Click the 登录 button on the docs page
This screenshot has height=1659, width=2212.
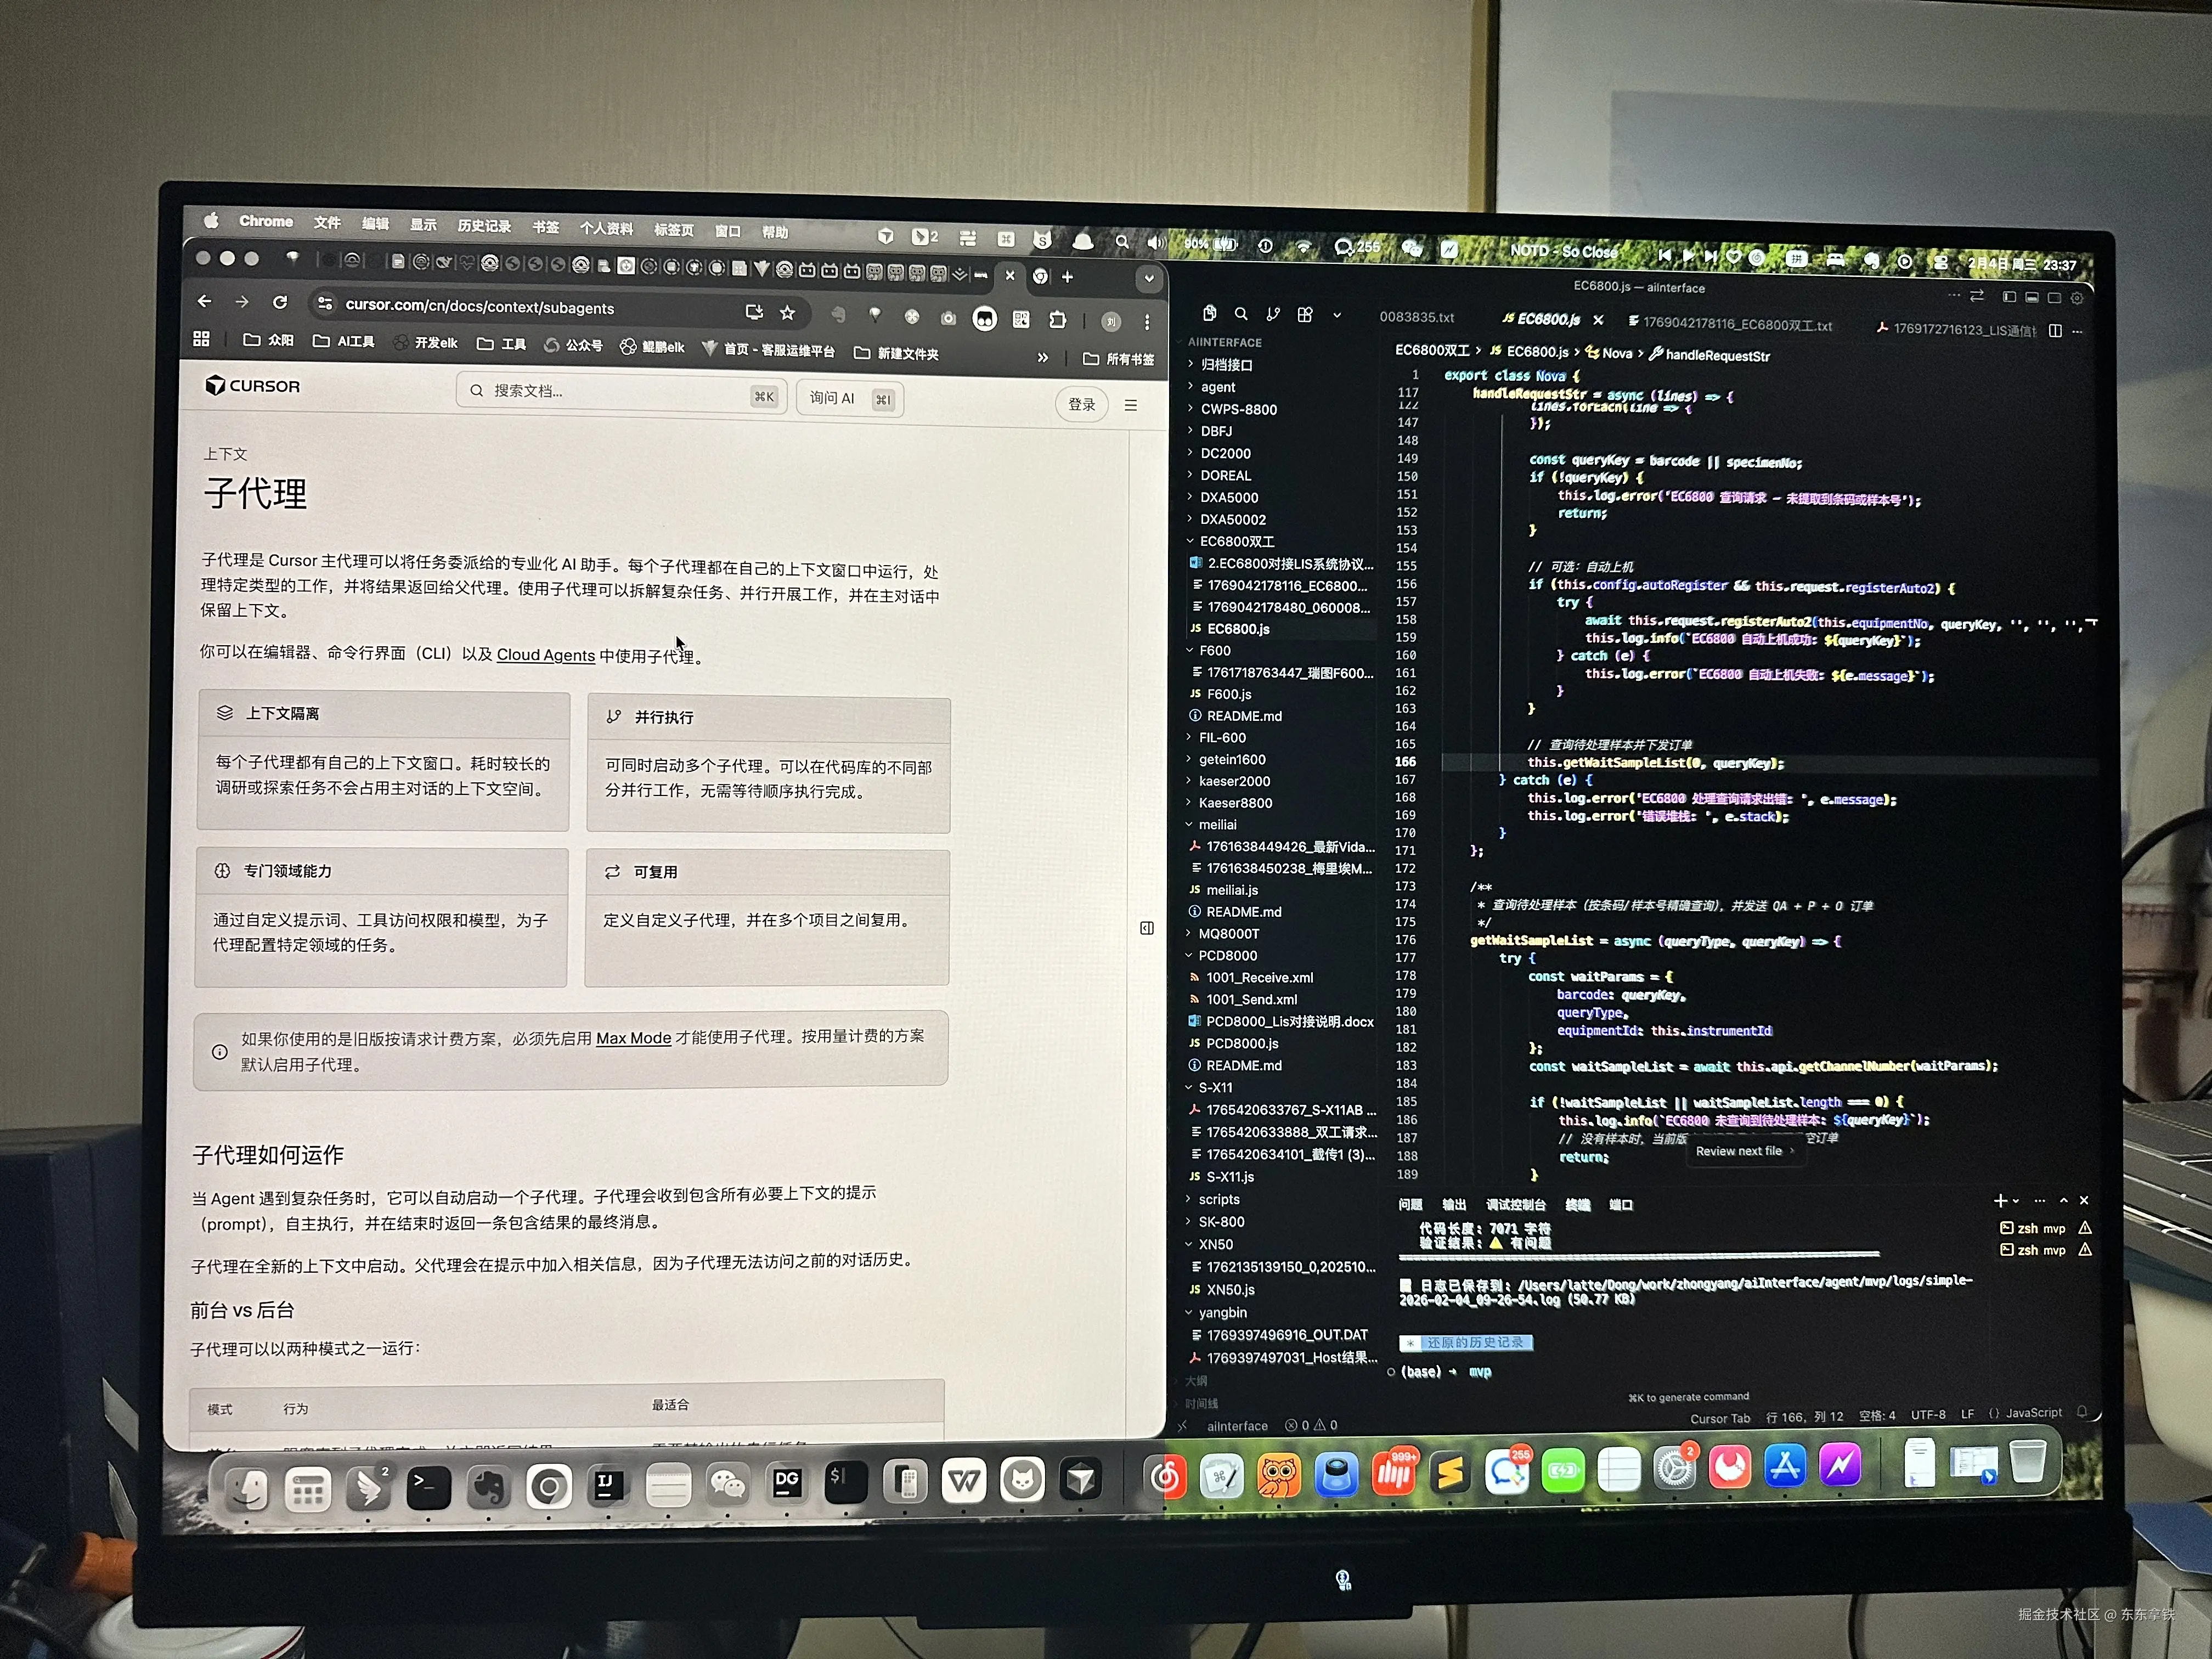pyautogui.click(x=1082, y=404)
